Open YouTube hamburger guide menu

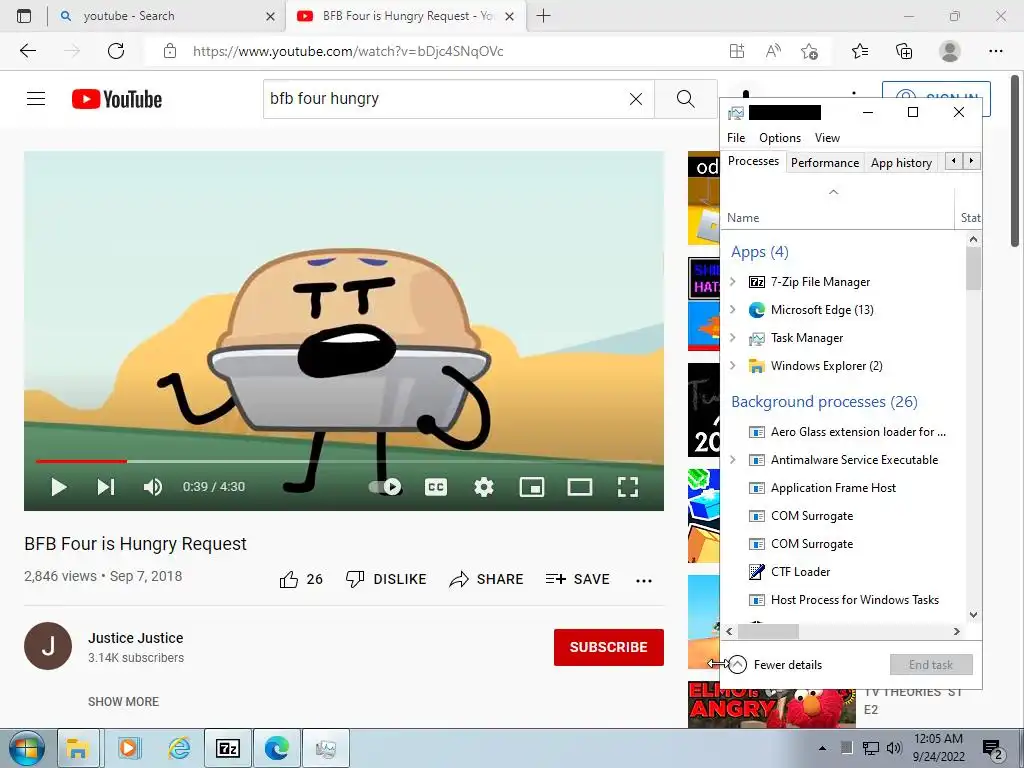(x=36, y=99)
